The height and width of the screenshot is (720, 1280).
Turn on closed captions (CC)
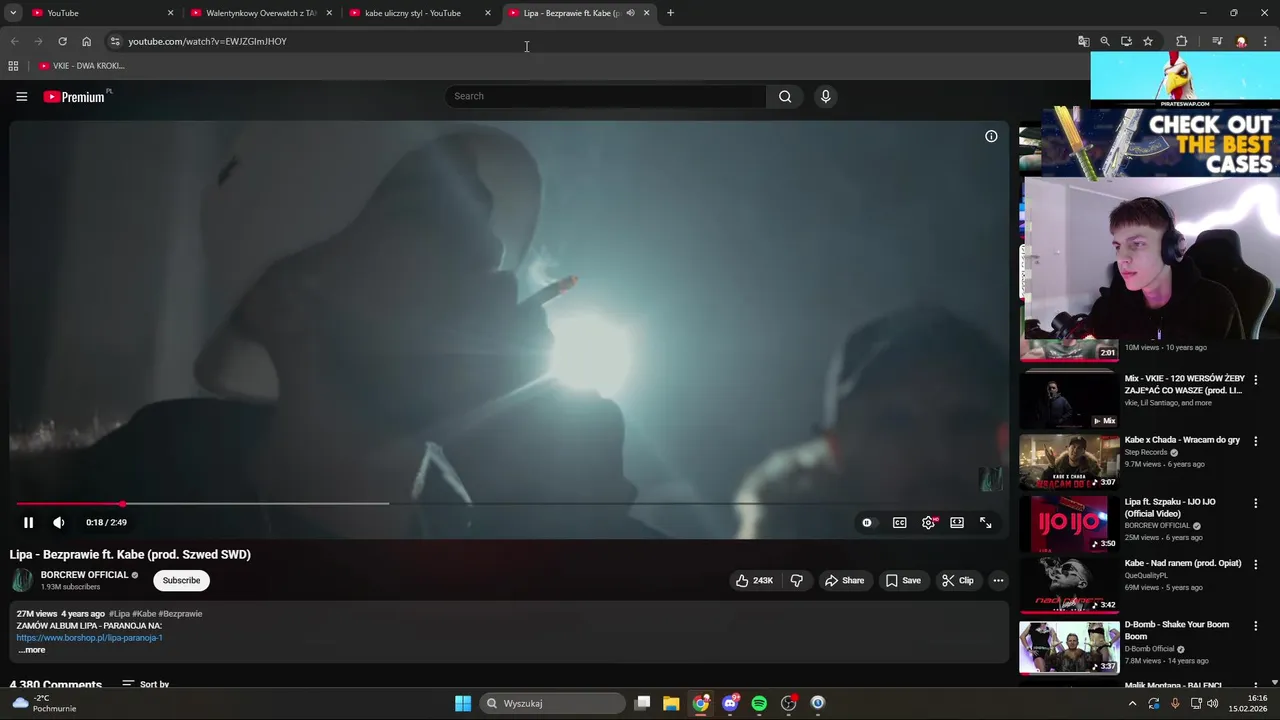900,522
